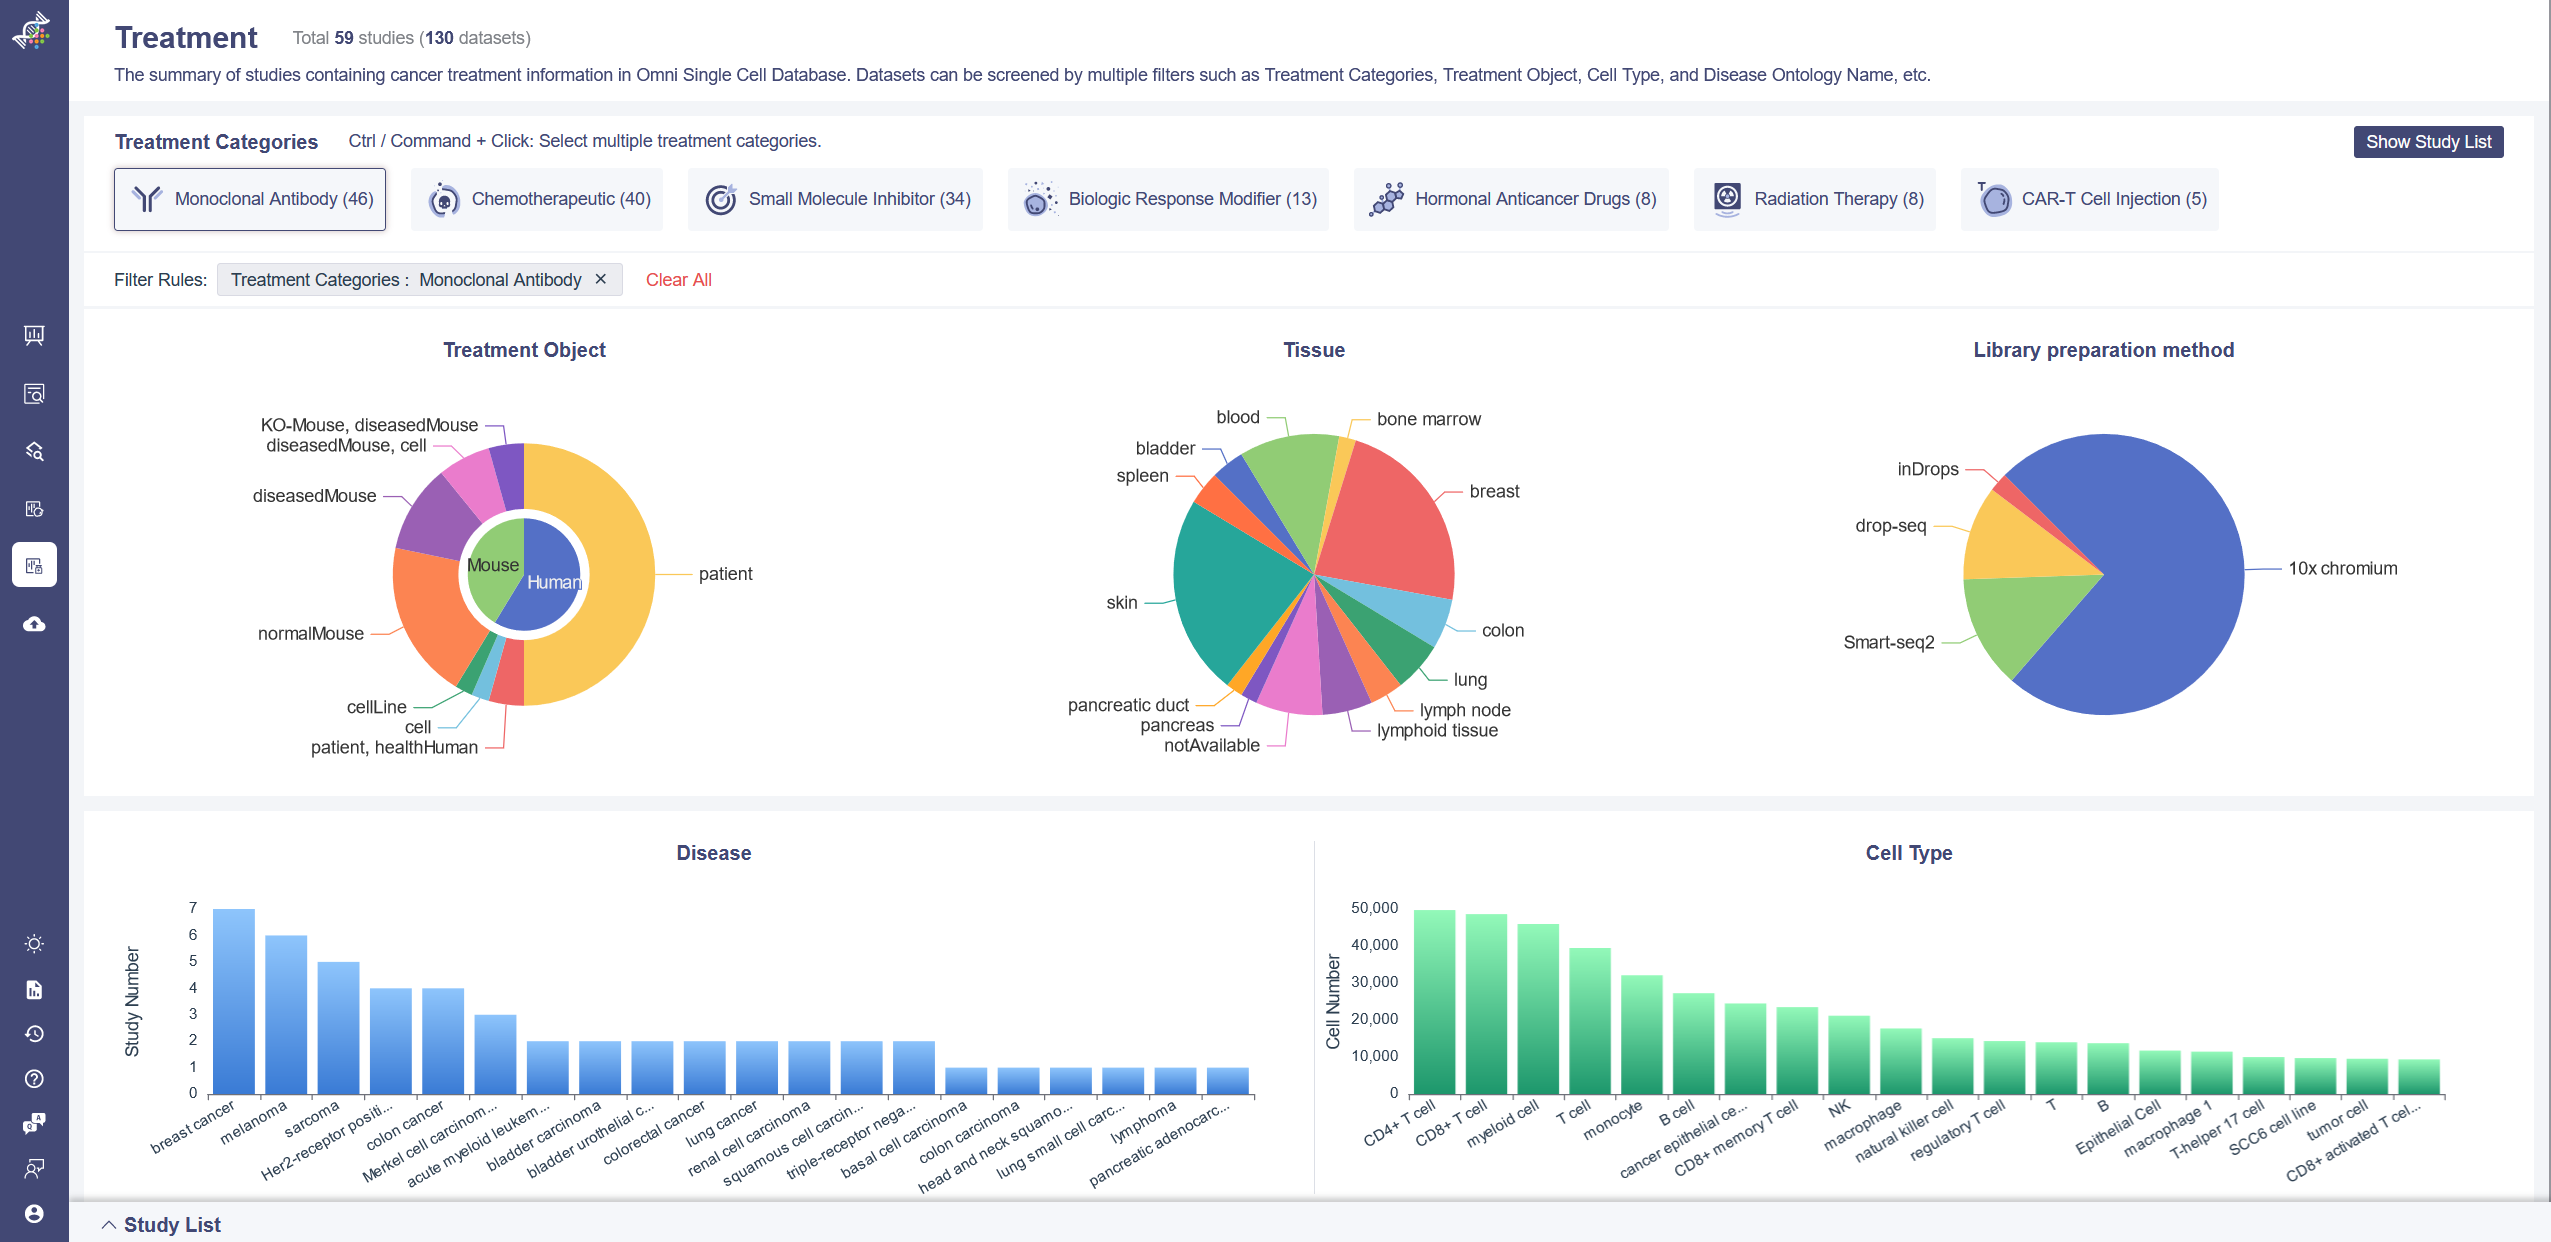This screenshot has width=2551, height=1242.
Task: Select CAR-T Cell Injection (5) category
Action: pyautogui.click(x=2090, y=199)
